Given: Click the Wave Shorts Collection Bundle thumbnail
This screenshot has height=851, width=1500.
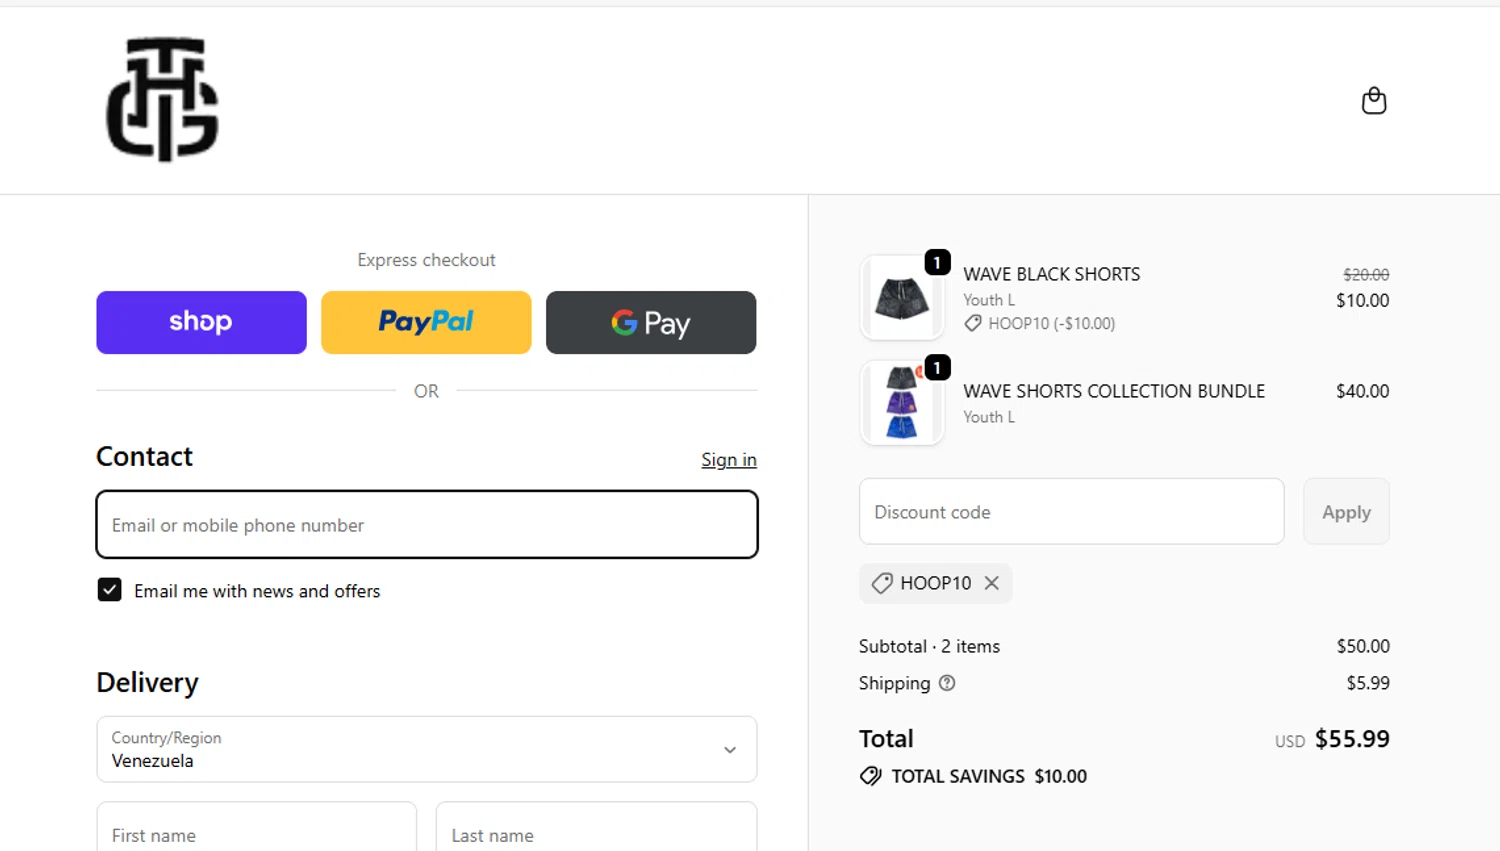Looking at the screenshot, I should click(x=902, y=402).
